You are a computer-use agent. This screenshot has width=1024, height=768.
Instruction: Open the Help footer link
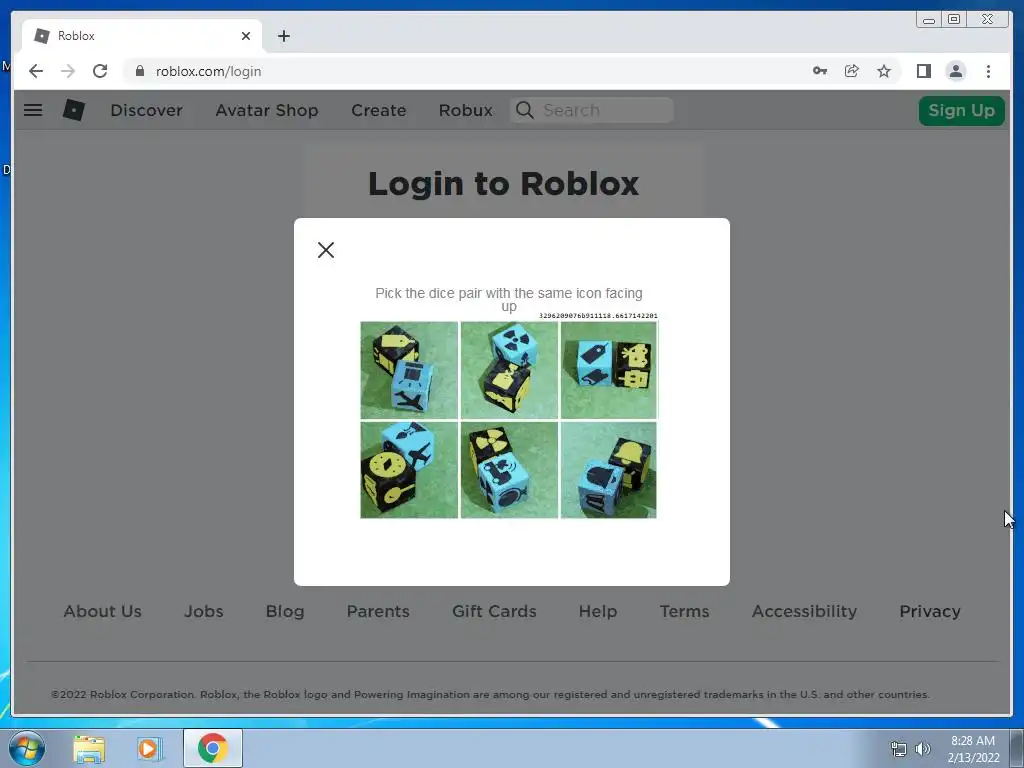pos(598,611)
